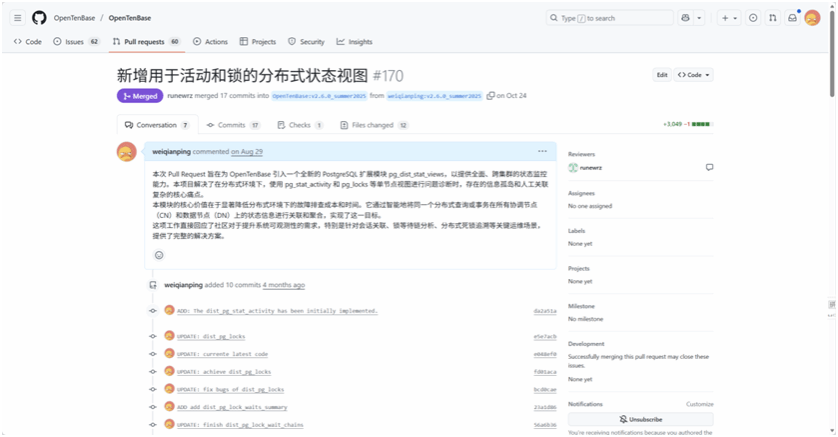Open the Copilot icon in header

(x=687, y=18)
